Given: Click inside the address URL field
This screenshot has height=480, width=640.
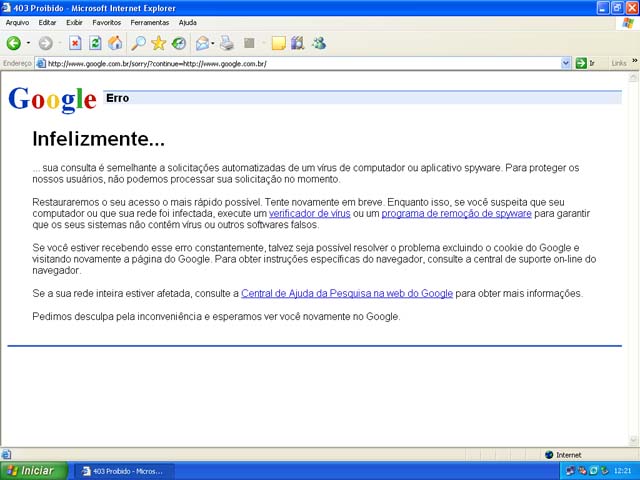Looking at the screenshot, I should click(304, 64).
